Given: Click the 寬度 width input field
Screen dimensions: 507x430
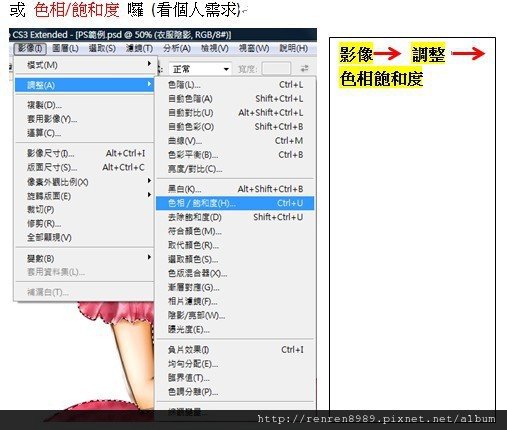Looking at the screenshot, I should click(276, 69).
